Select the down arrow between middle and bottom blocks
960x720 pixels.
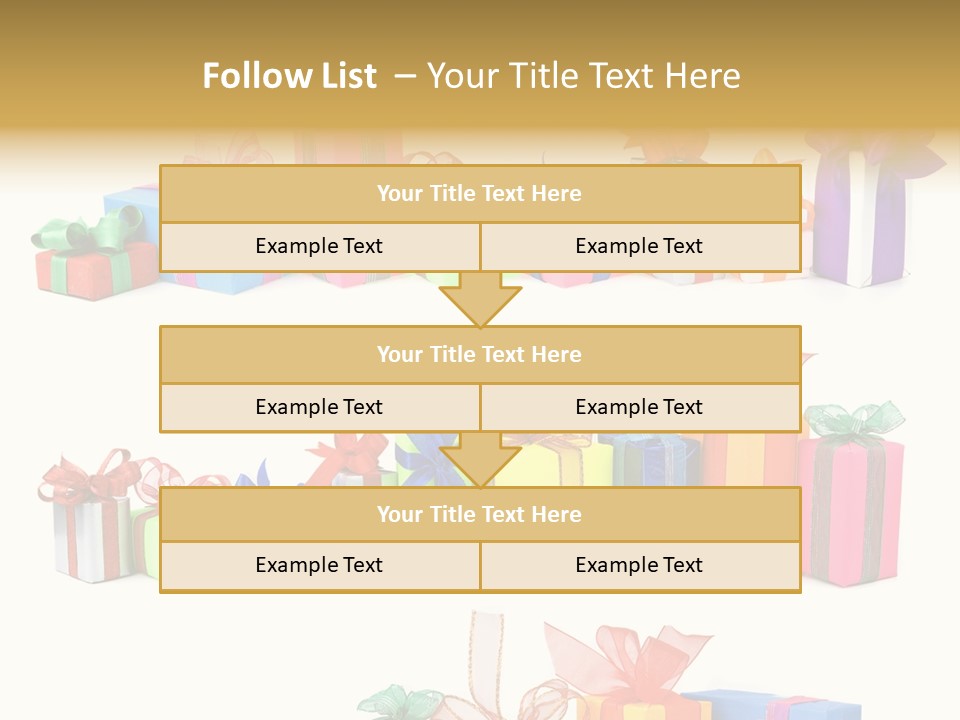coord(480,460)
